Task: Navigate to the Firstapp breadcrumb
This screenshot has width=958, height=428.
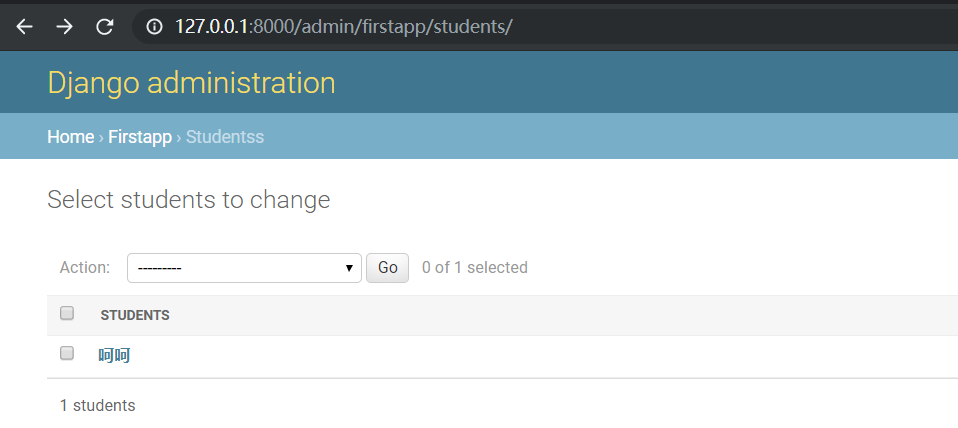Action: pyautogui.click(x=140, y=137)
